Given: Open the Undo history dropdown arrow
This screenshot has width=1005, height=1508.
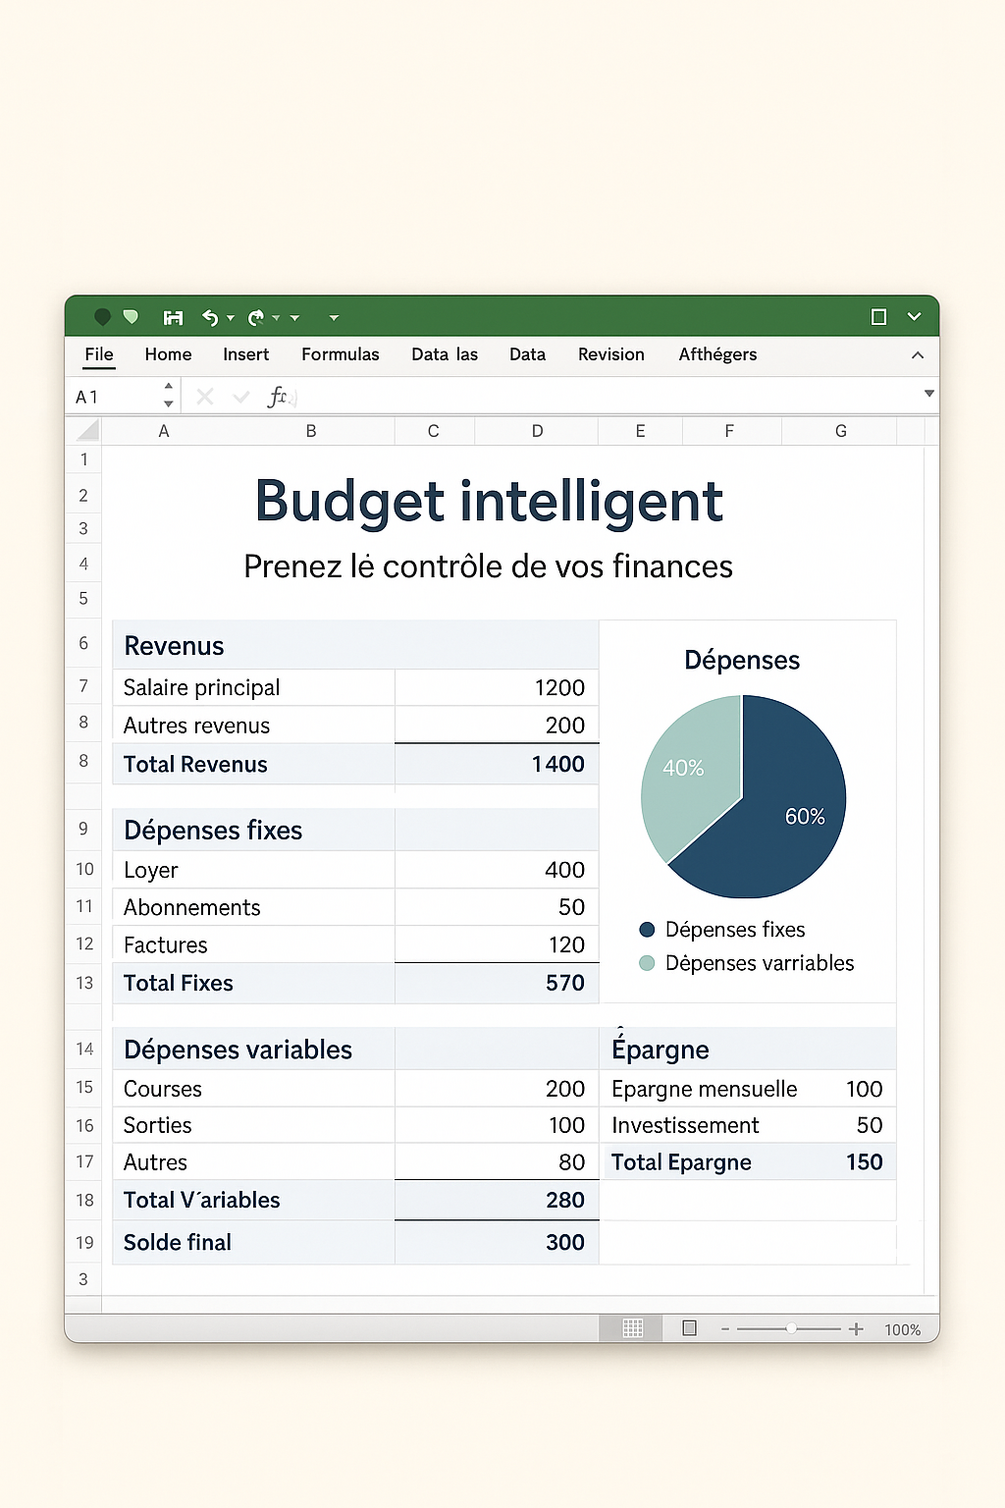Looking at the screenshot, I should 231,318.
